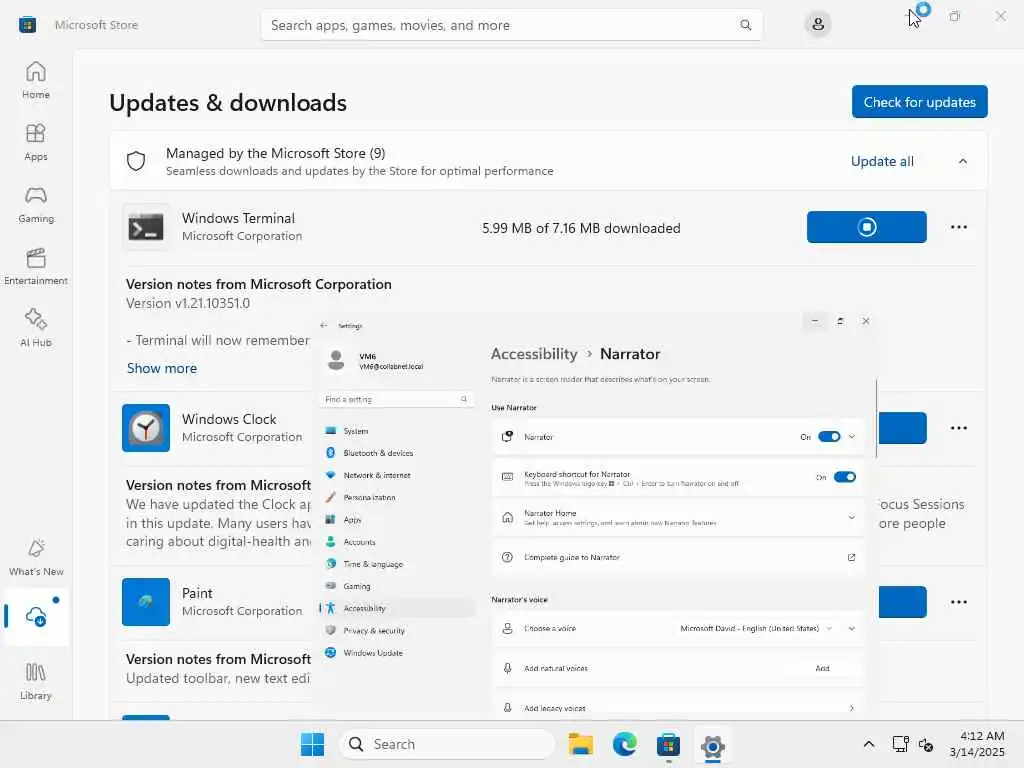Screen dimensions: 1024x768
Task: Open more options for Windows Clock
Action: (x=959, y=428)
